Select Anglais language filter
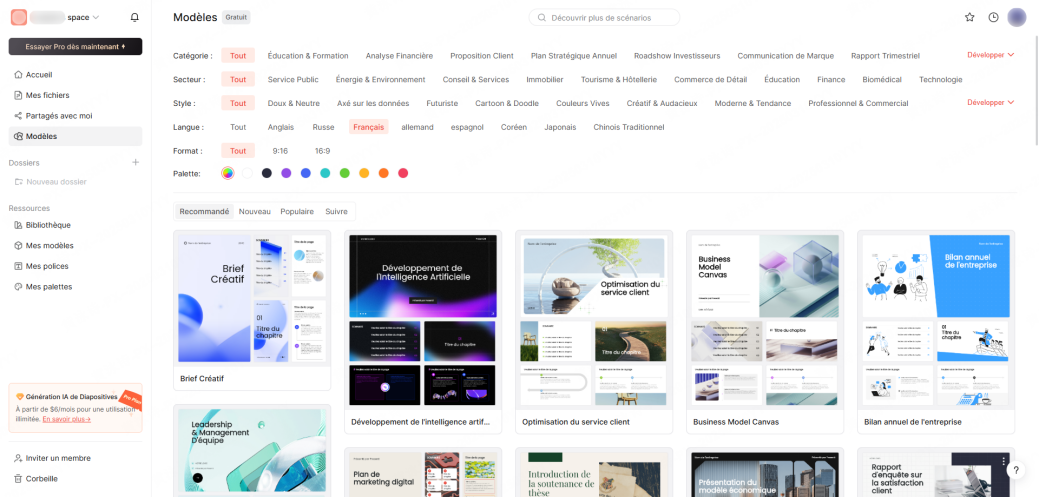The width and height of the screenshot is (1039, 497). point(281,127)
